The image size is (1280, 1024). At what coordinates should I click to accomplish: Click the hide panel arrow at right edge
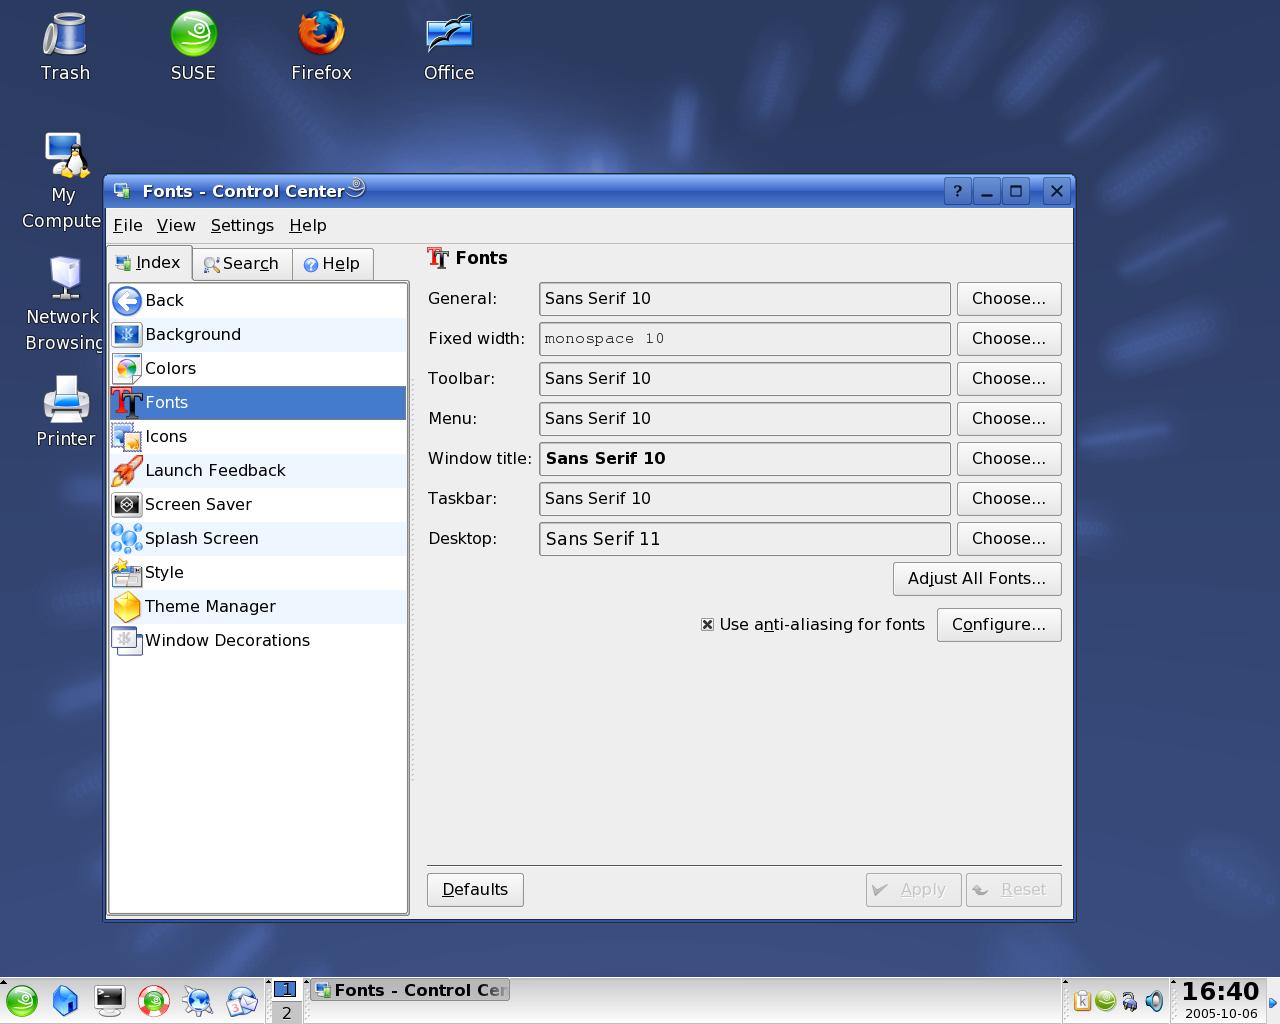pyautogui.click(x=1273, y=1001)
